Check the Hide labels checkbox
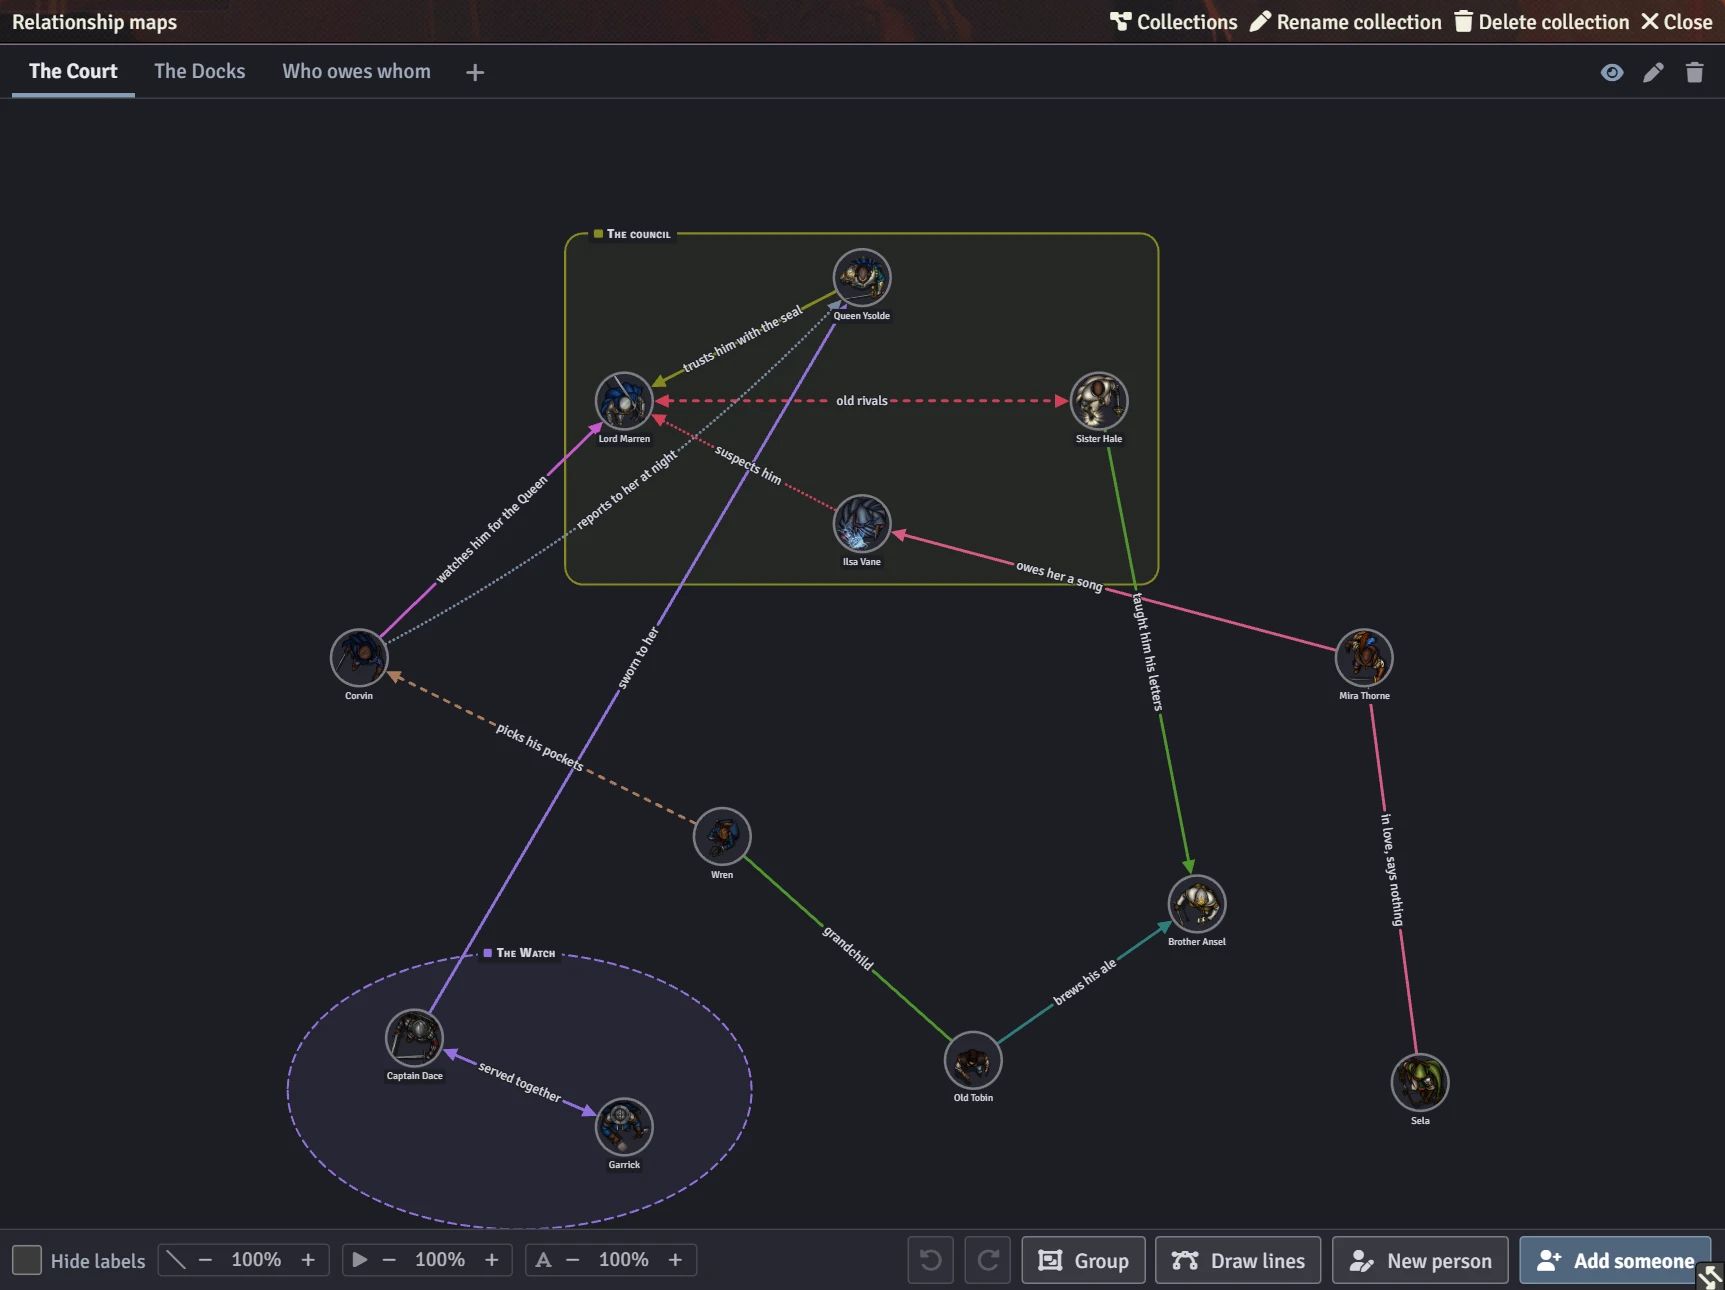Screen dimensions: 1725x1290 pos(27,1260)
